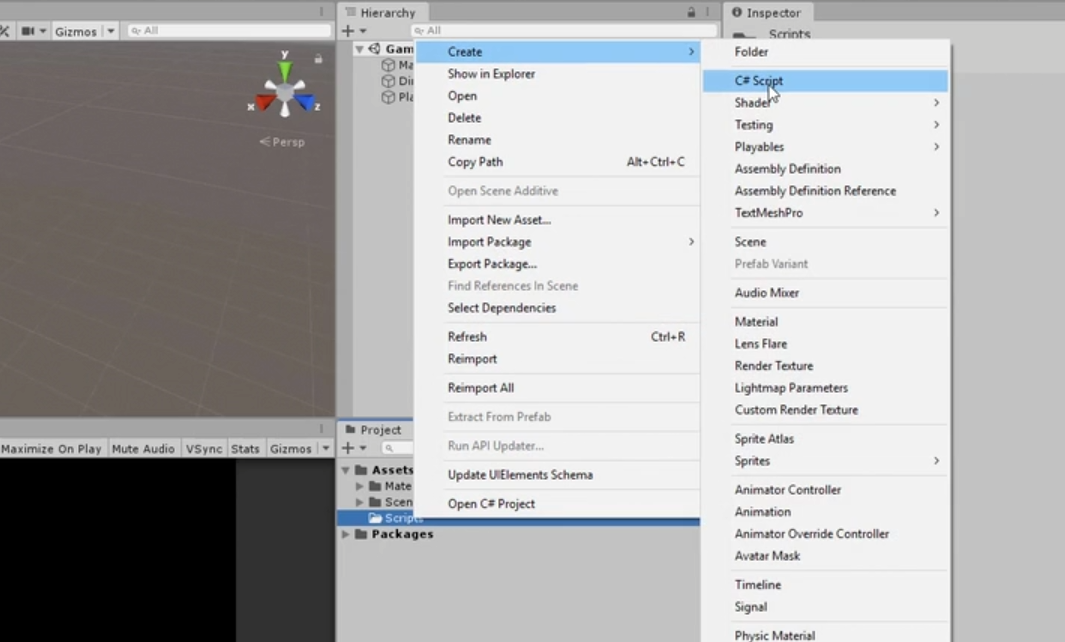The width and height of the screenshot is (1065, 642).
Task: Click the + icon in the Project panel
Action: [347, 447]
